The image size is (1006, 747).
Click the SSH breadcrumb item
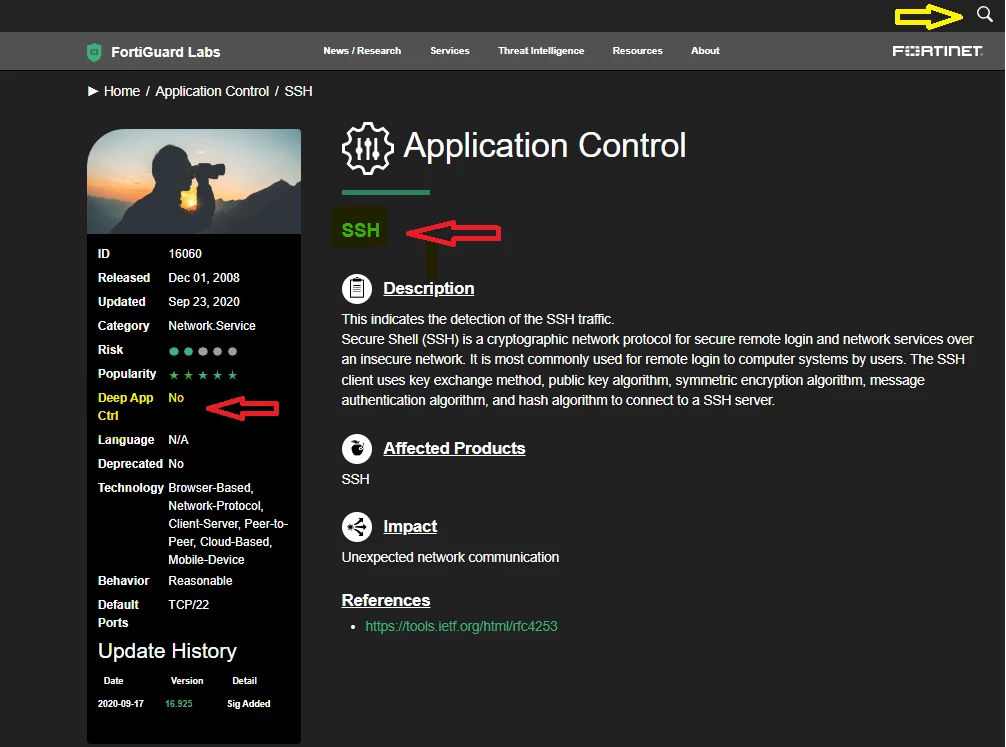tap(298, 91)
